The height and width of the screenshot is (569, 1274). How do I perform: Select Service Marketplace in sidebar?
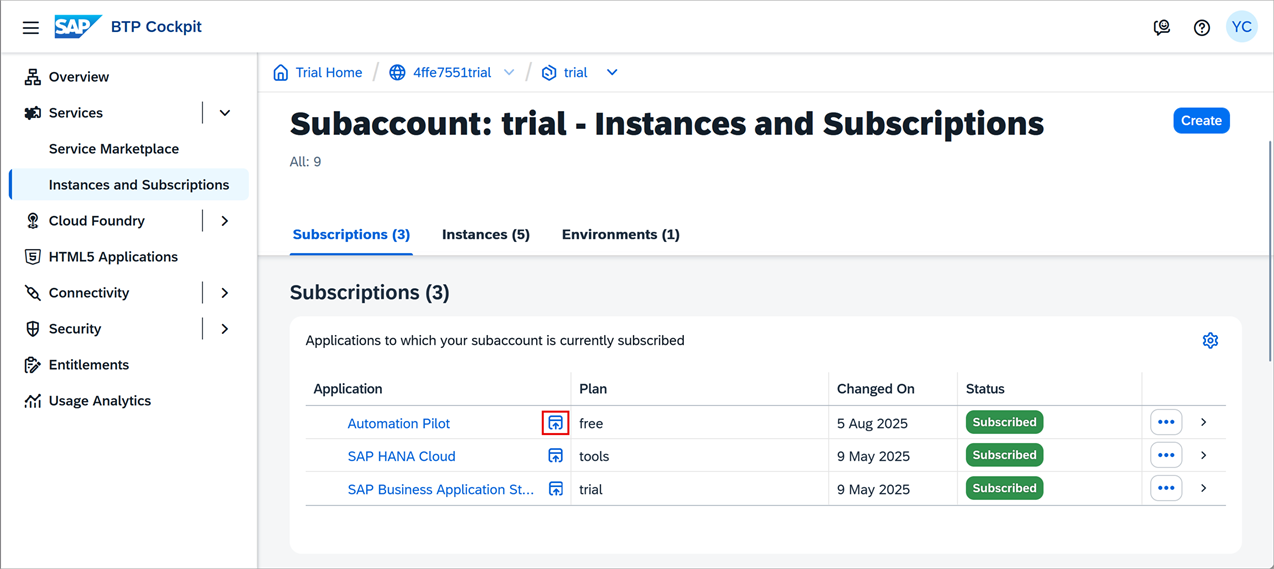pyautogui.click(x=114, y=149)
